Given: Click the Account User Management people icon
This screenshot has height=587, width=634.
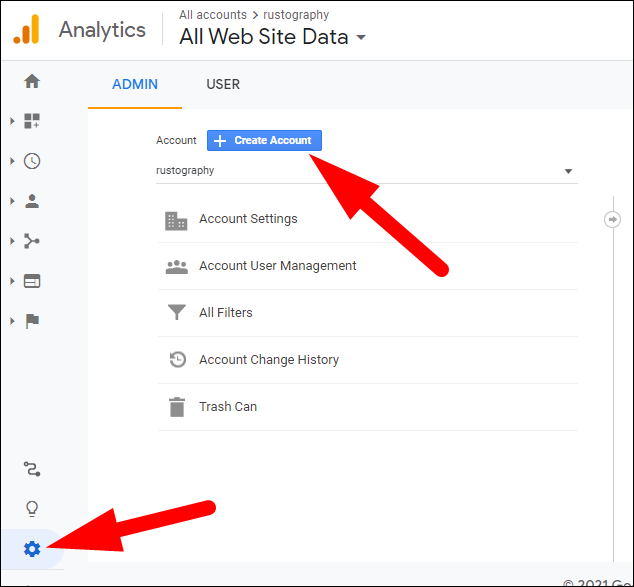Looking at the screenshot, I should coord(177,267).
